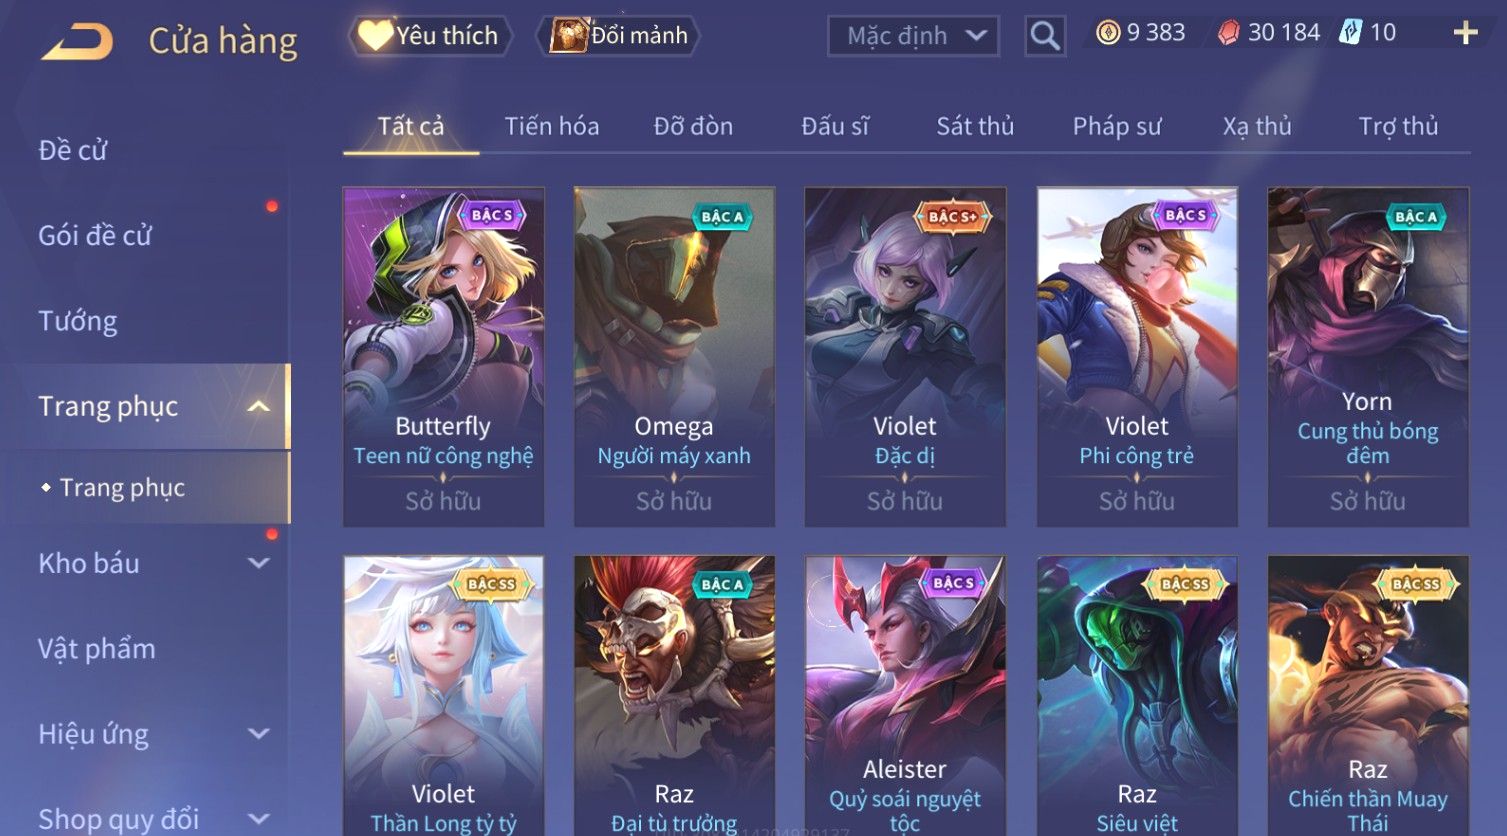Open Gói đề cử in sidebar
1507x836 pixels.
tap(95, 236)
